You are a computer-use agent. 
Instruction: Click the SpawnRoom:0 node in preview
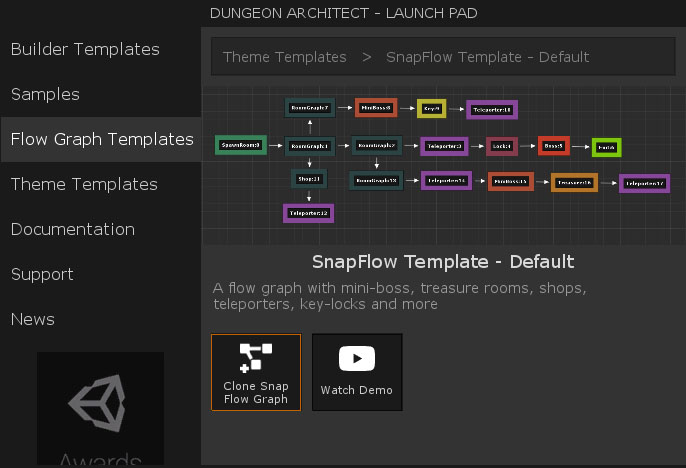241,145
